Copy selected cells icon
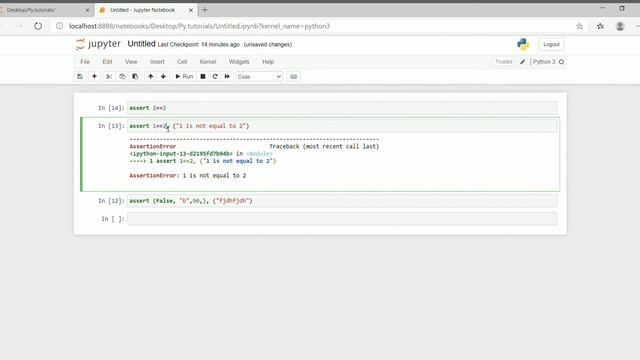Viewport: 640px width, 360px height. [x=122, y=76]
